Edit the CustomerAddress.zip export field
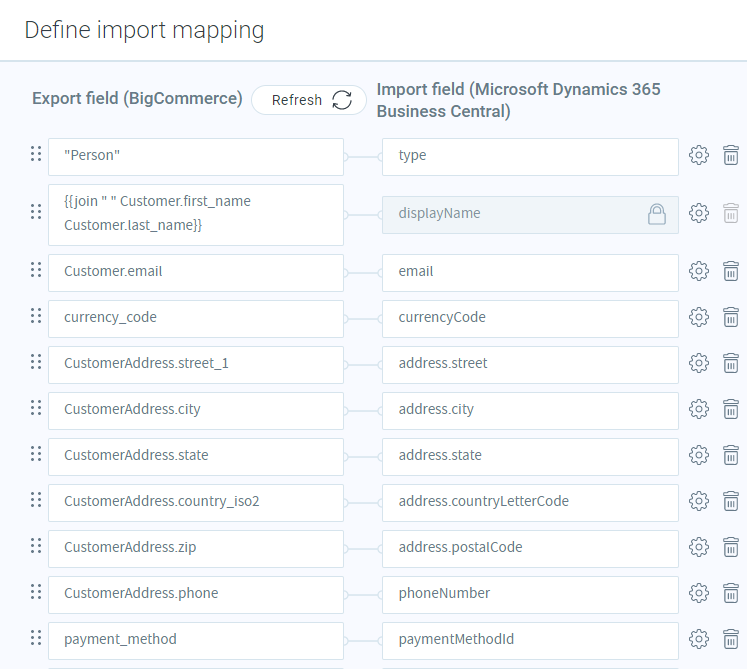This screenshot has height=669, width=747. pos(196,548)
